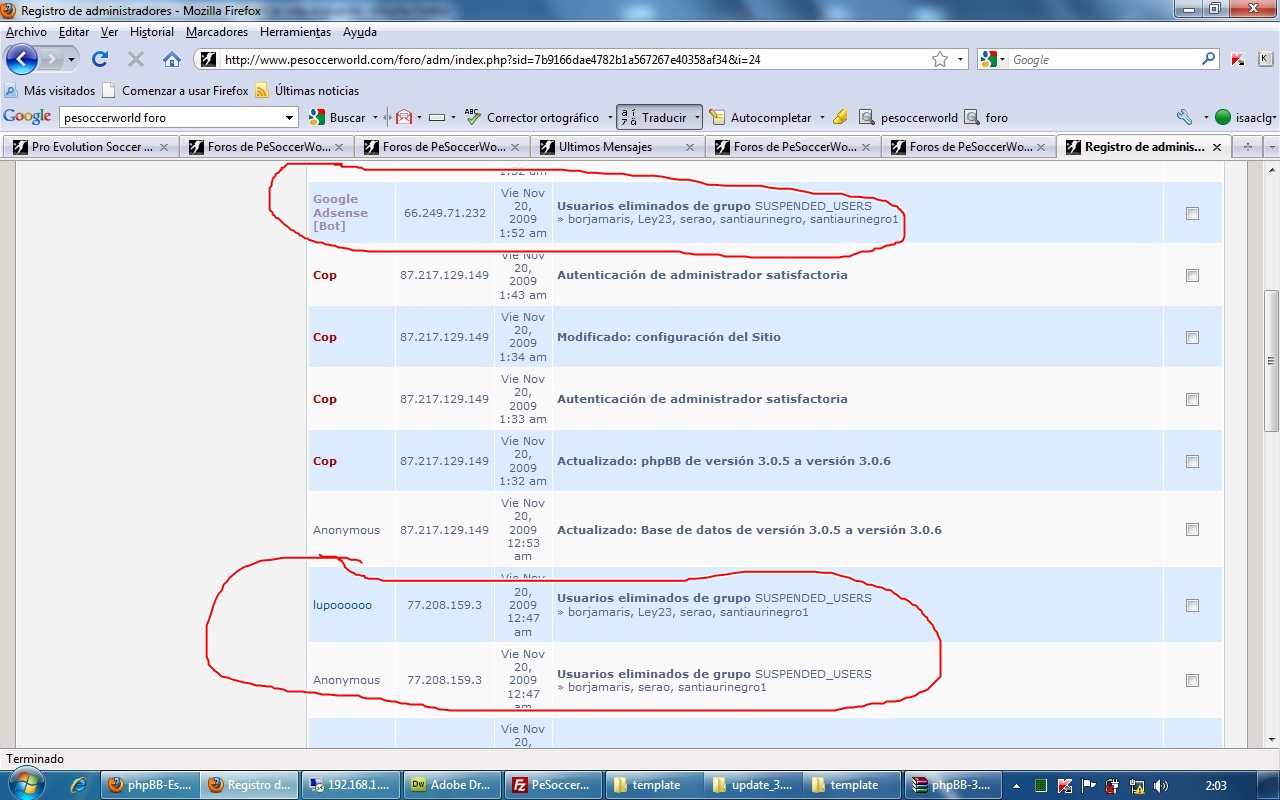Image resolution: width=1280 pixels, height=800 pixels.
Task: Switch to FileZilla PeSoccer window in taskbar
Action: (553, 785)
